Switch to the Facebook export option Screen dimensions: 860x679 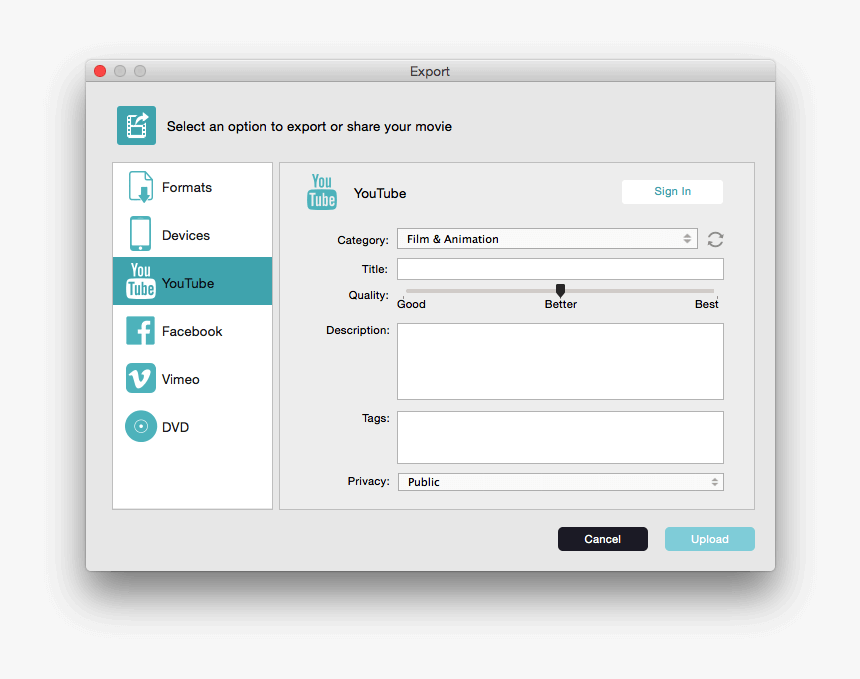[192, 331]
